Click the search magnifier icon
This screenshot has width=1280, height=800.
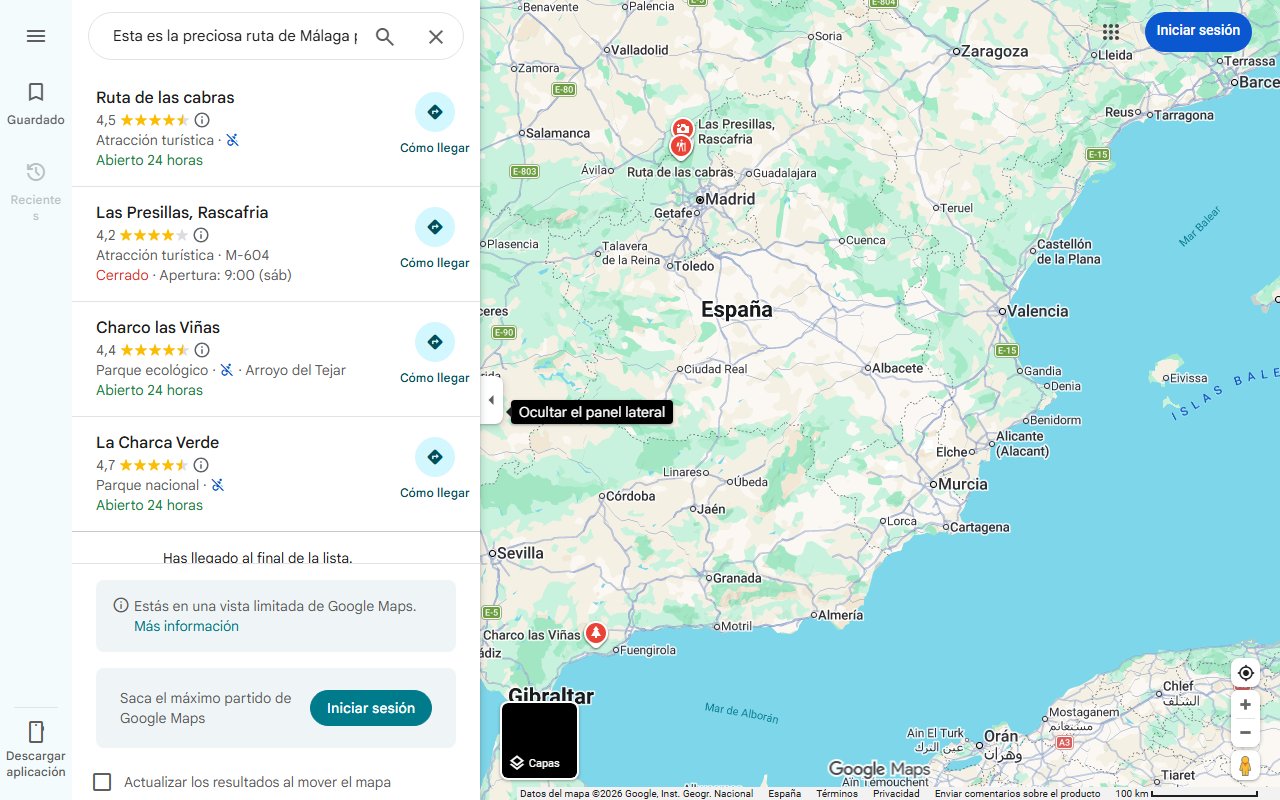385,36
